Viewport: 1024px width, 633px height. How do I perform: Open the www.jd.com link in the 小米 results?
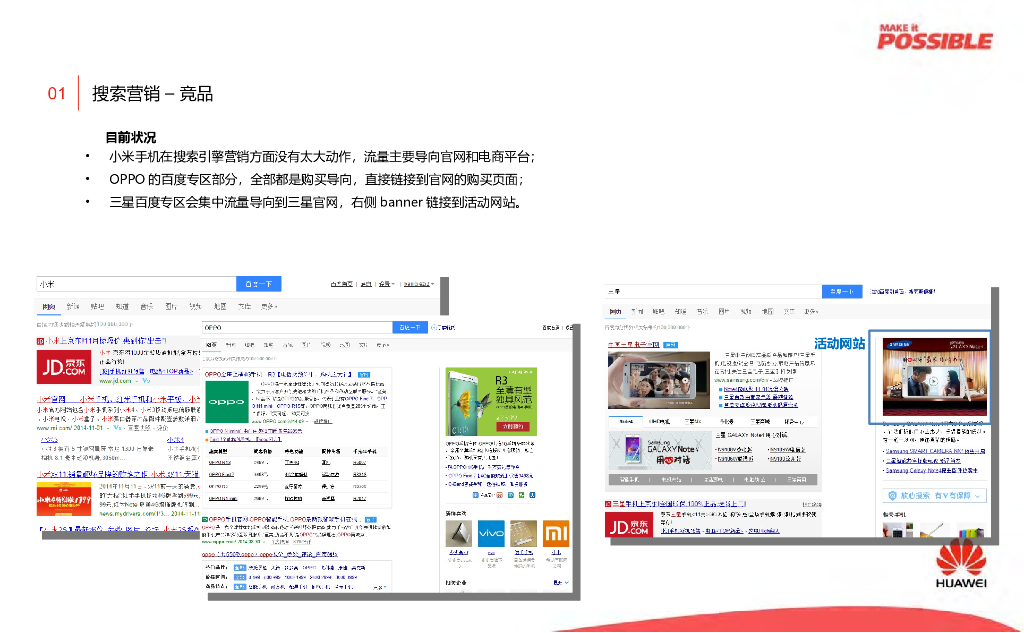(116, 381)
